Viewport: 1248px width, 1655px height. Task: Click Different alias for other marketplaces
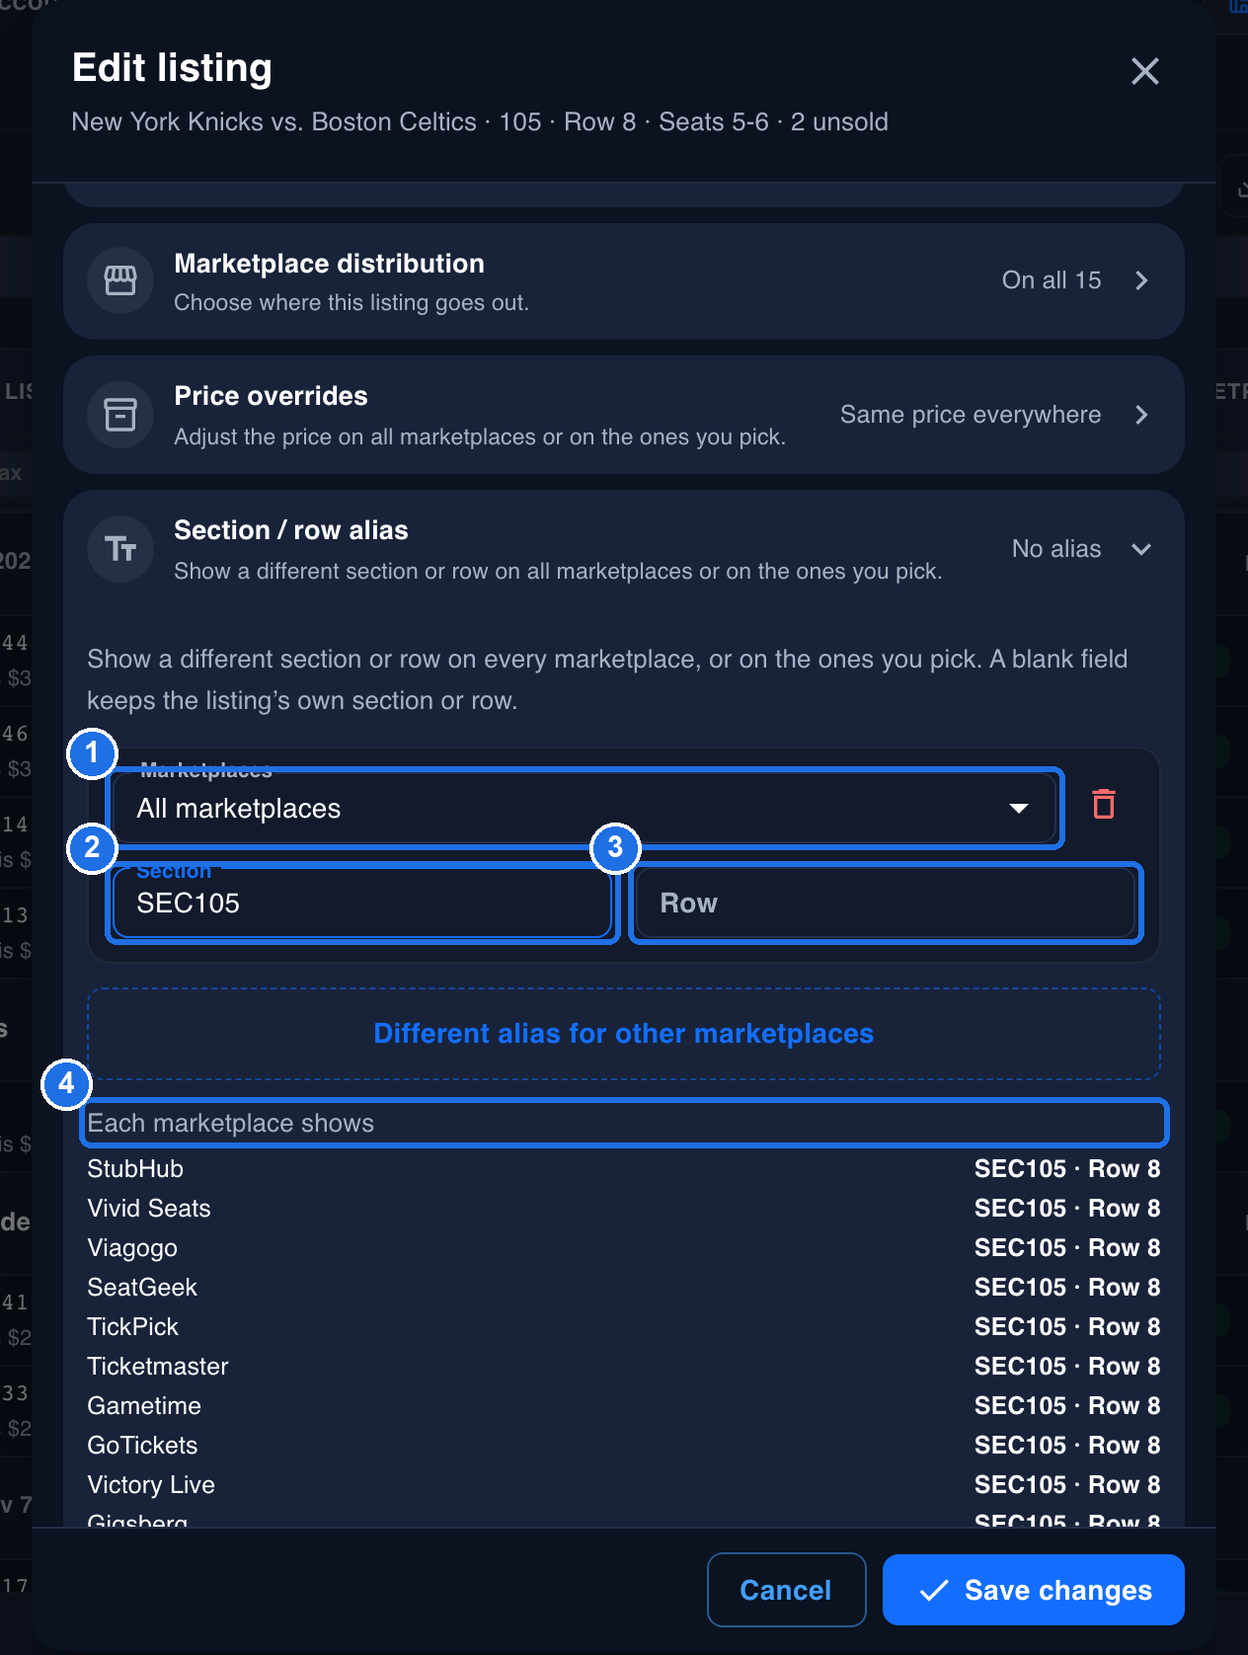(x=624, y=1033)
